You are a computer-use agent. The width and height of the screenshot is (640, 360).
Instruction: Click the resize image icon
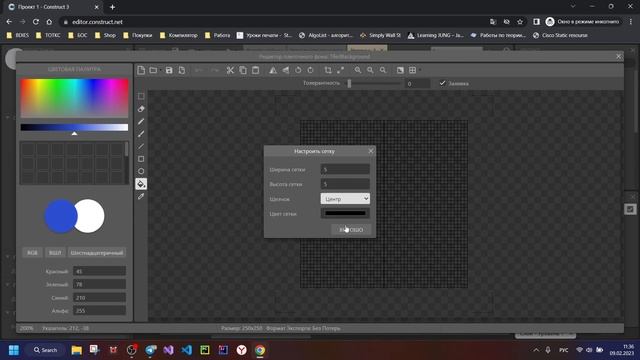coord(340,70)
